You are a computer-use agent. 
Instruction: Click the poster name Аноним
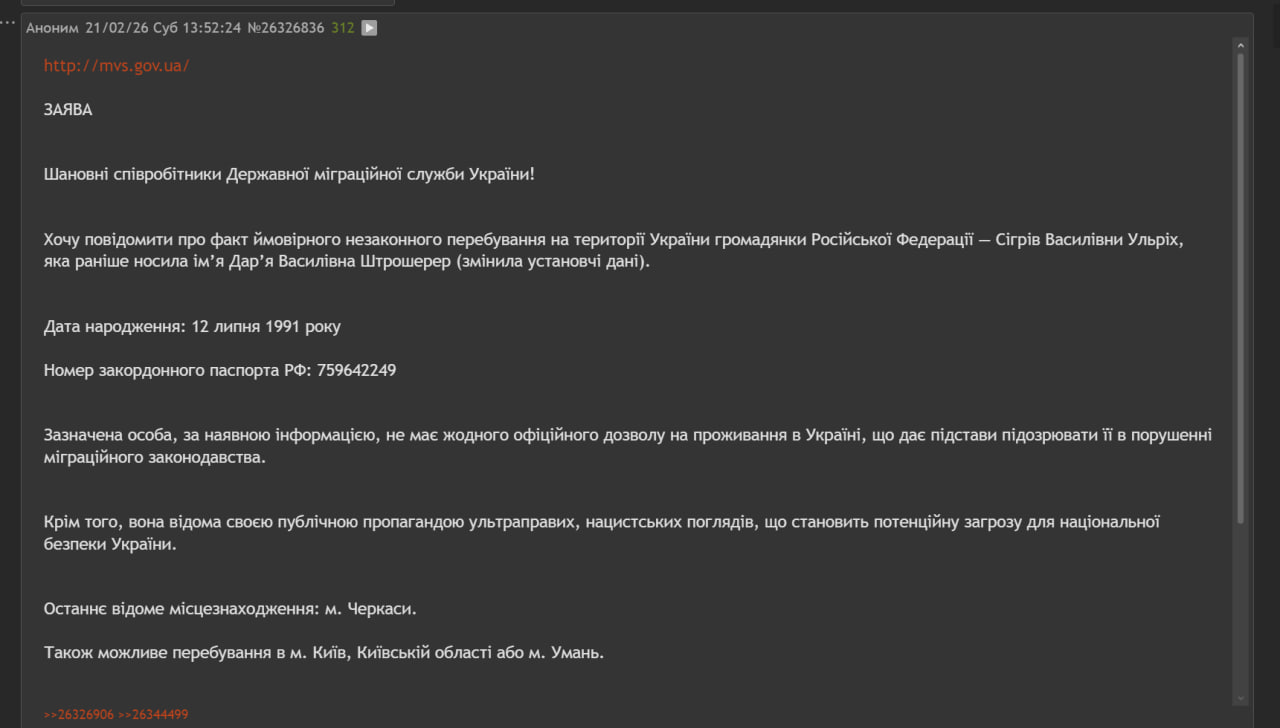coord(52,28)
